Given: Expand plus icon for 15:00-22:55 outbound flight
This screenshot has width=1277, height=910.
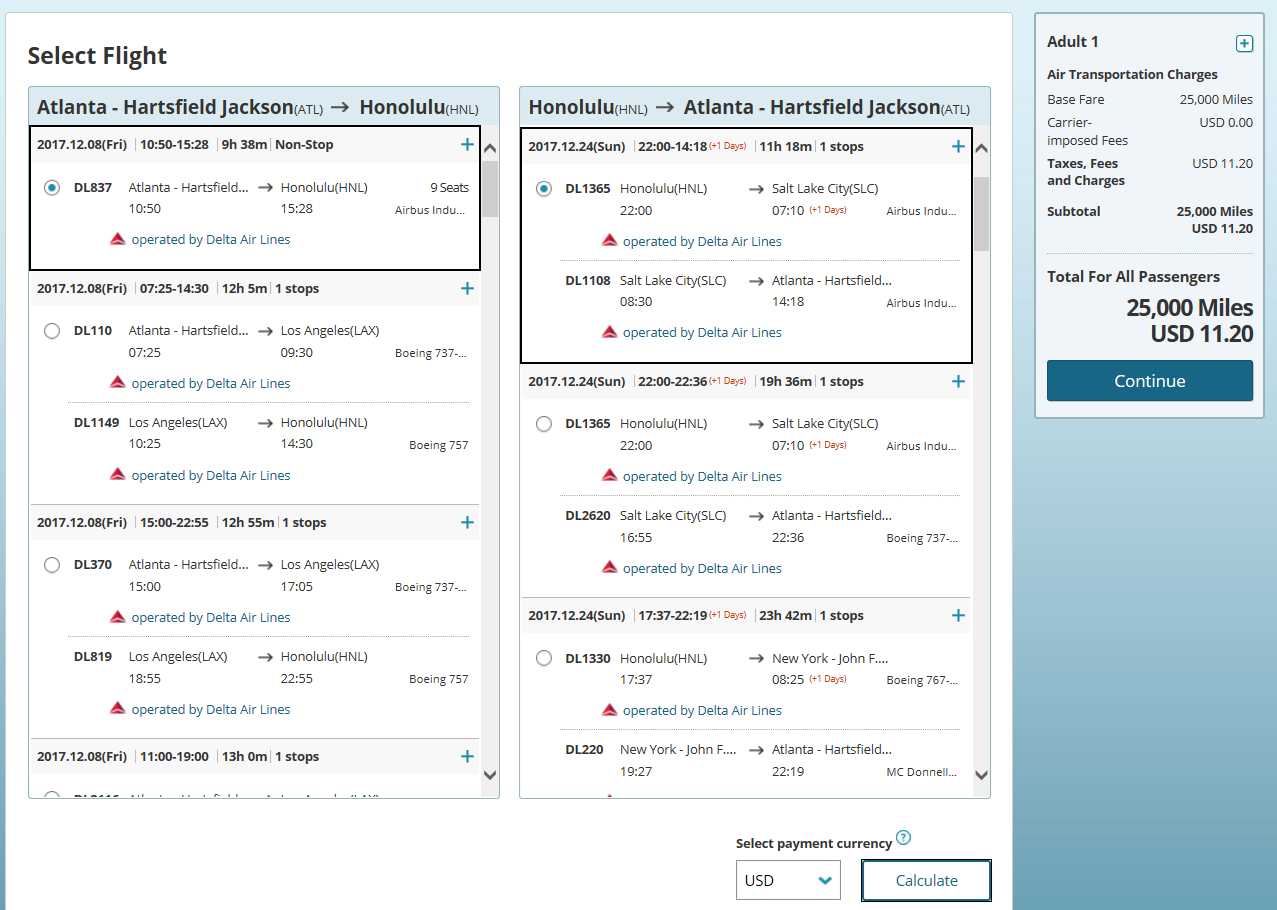Looking at the screenshot, I should (x=467, y=522).
